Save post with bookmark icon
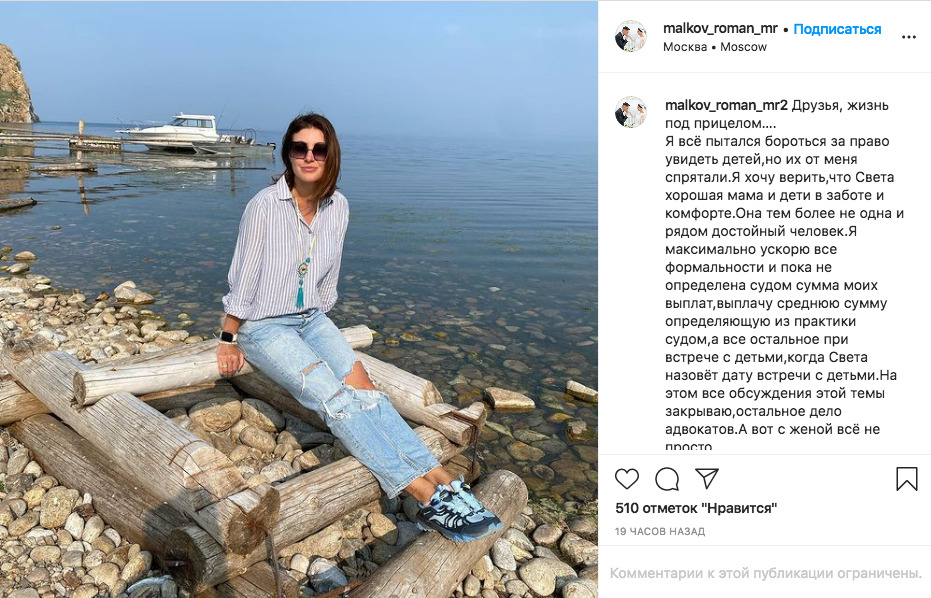This screenshot has width=931, height=598. [x=907, y=479]
